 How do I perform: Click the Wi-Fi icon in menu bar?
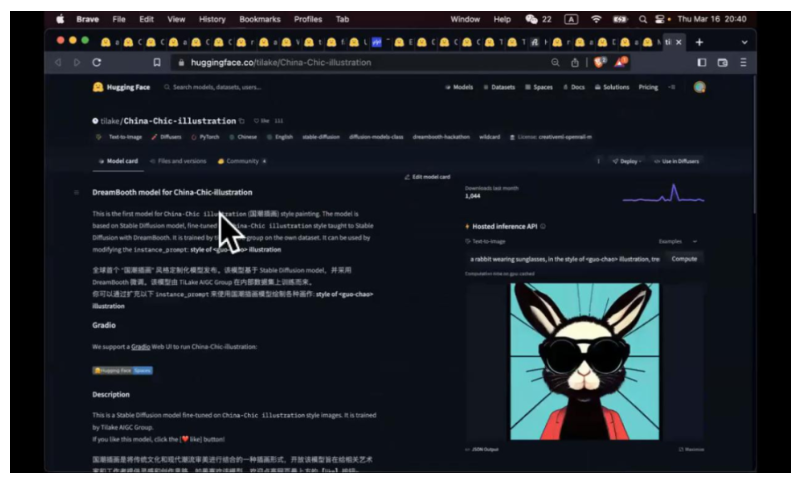pyautogui.click(x=596, y=19)
